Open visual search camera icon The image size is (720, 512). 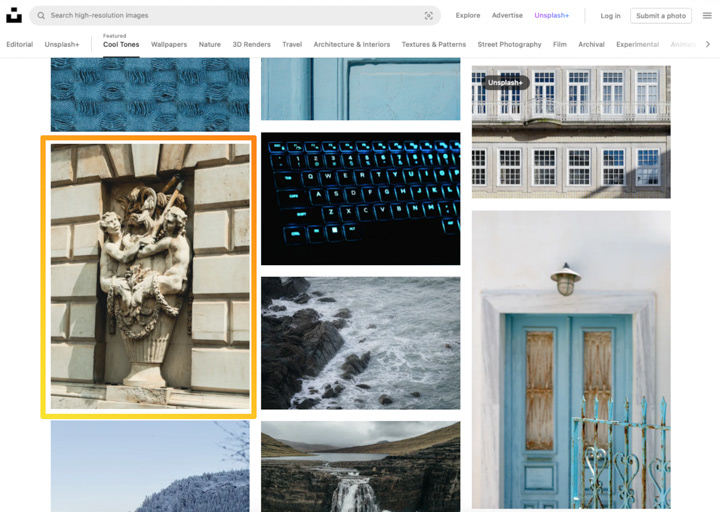point(428,16)
